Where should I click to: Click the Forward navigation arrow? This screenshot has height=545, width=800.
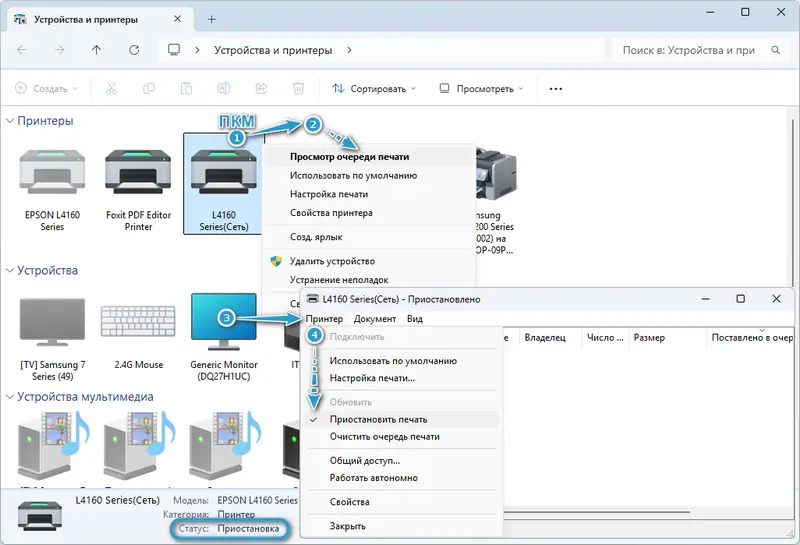pyautogui.click(x=60, y=50)
